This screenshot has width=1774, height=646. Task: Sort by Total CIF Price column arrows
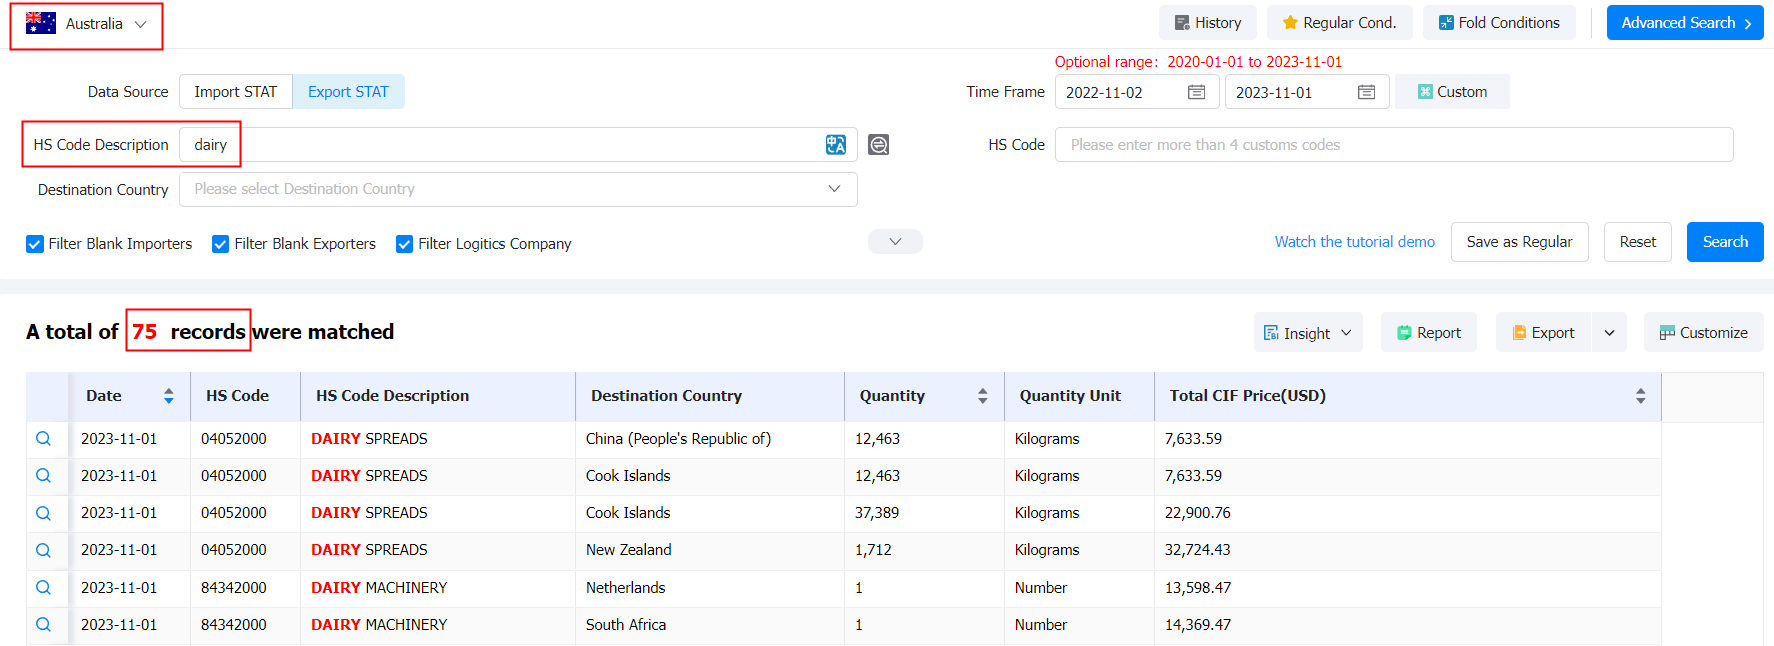point(1640,396)
